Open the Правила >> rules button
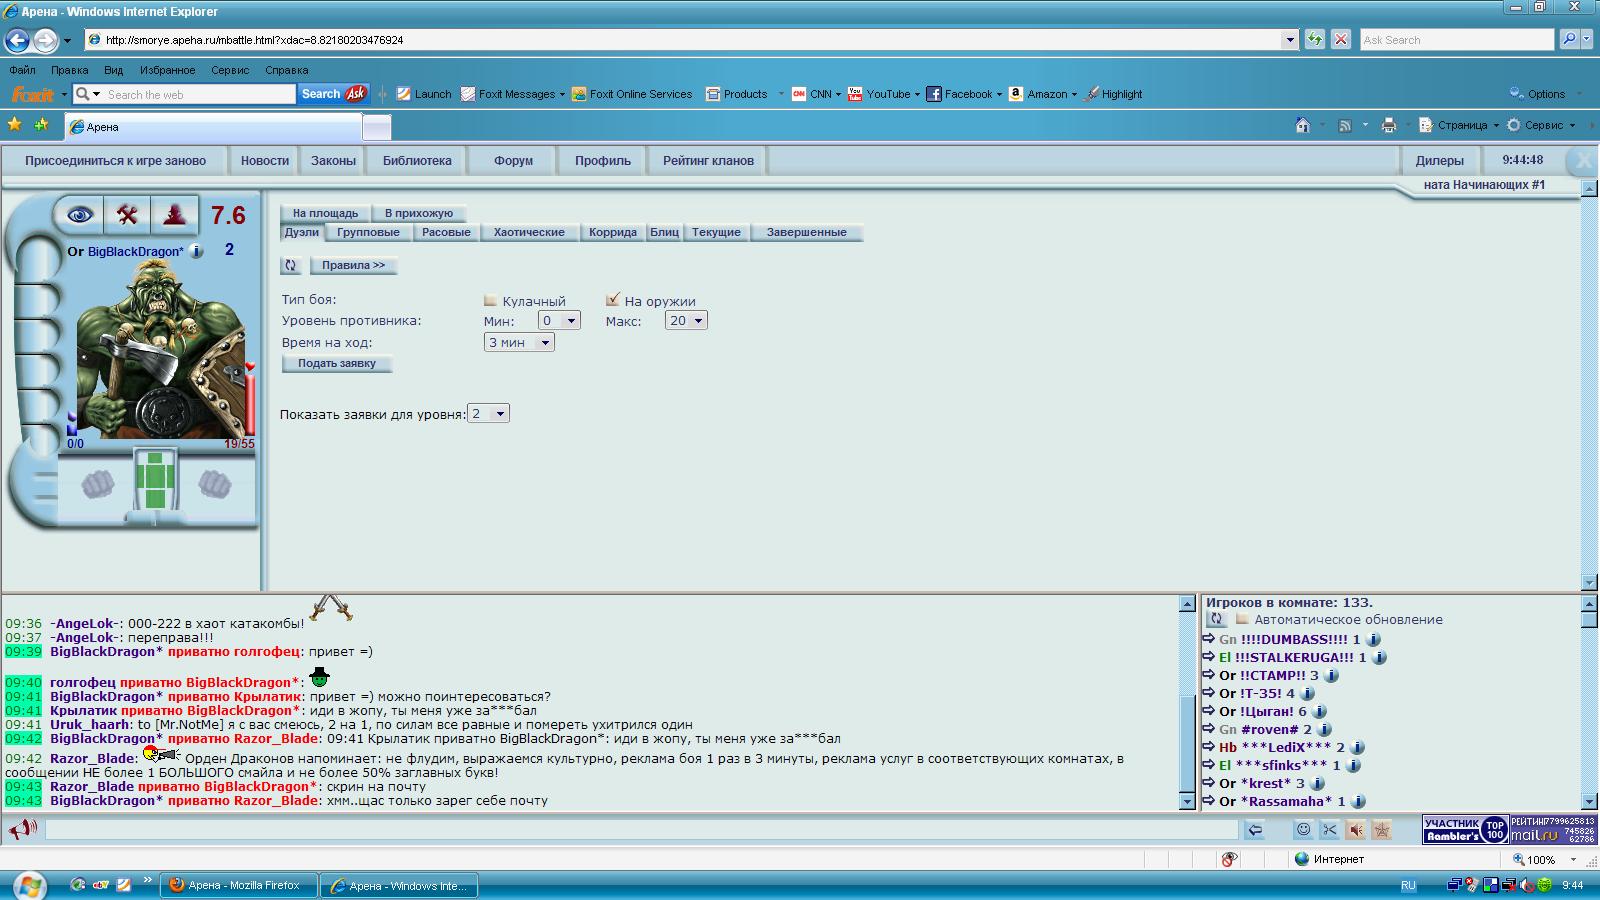The width and height of the screenshot is (1600, 900). pos(353,266)
